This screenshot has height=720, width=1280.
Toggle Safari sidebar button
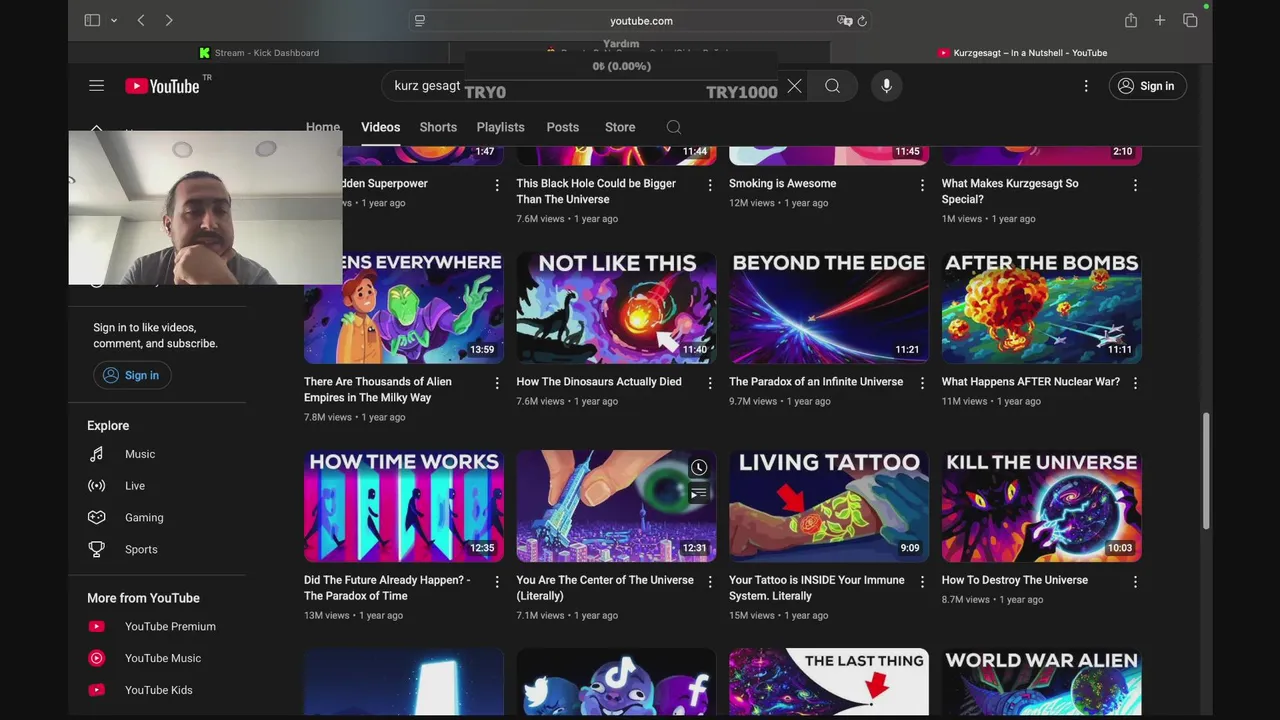tap(92, 20)
